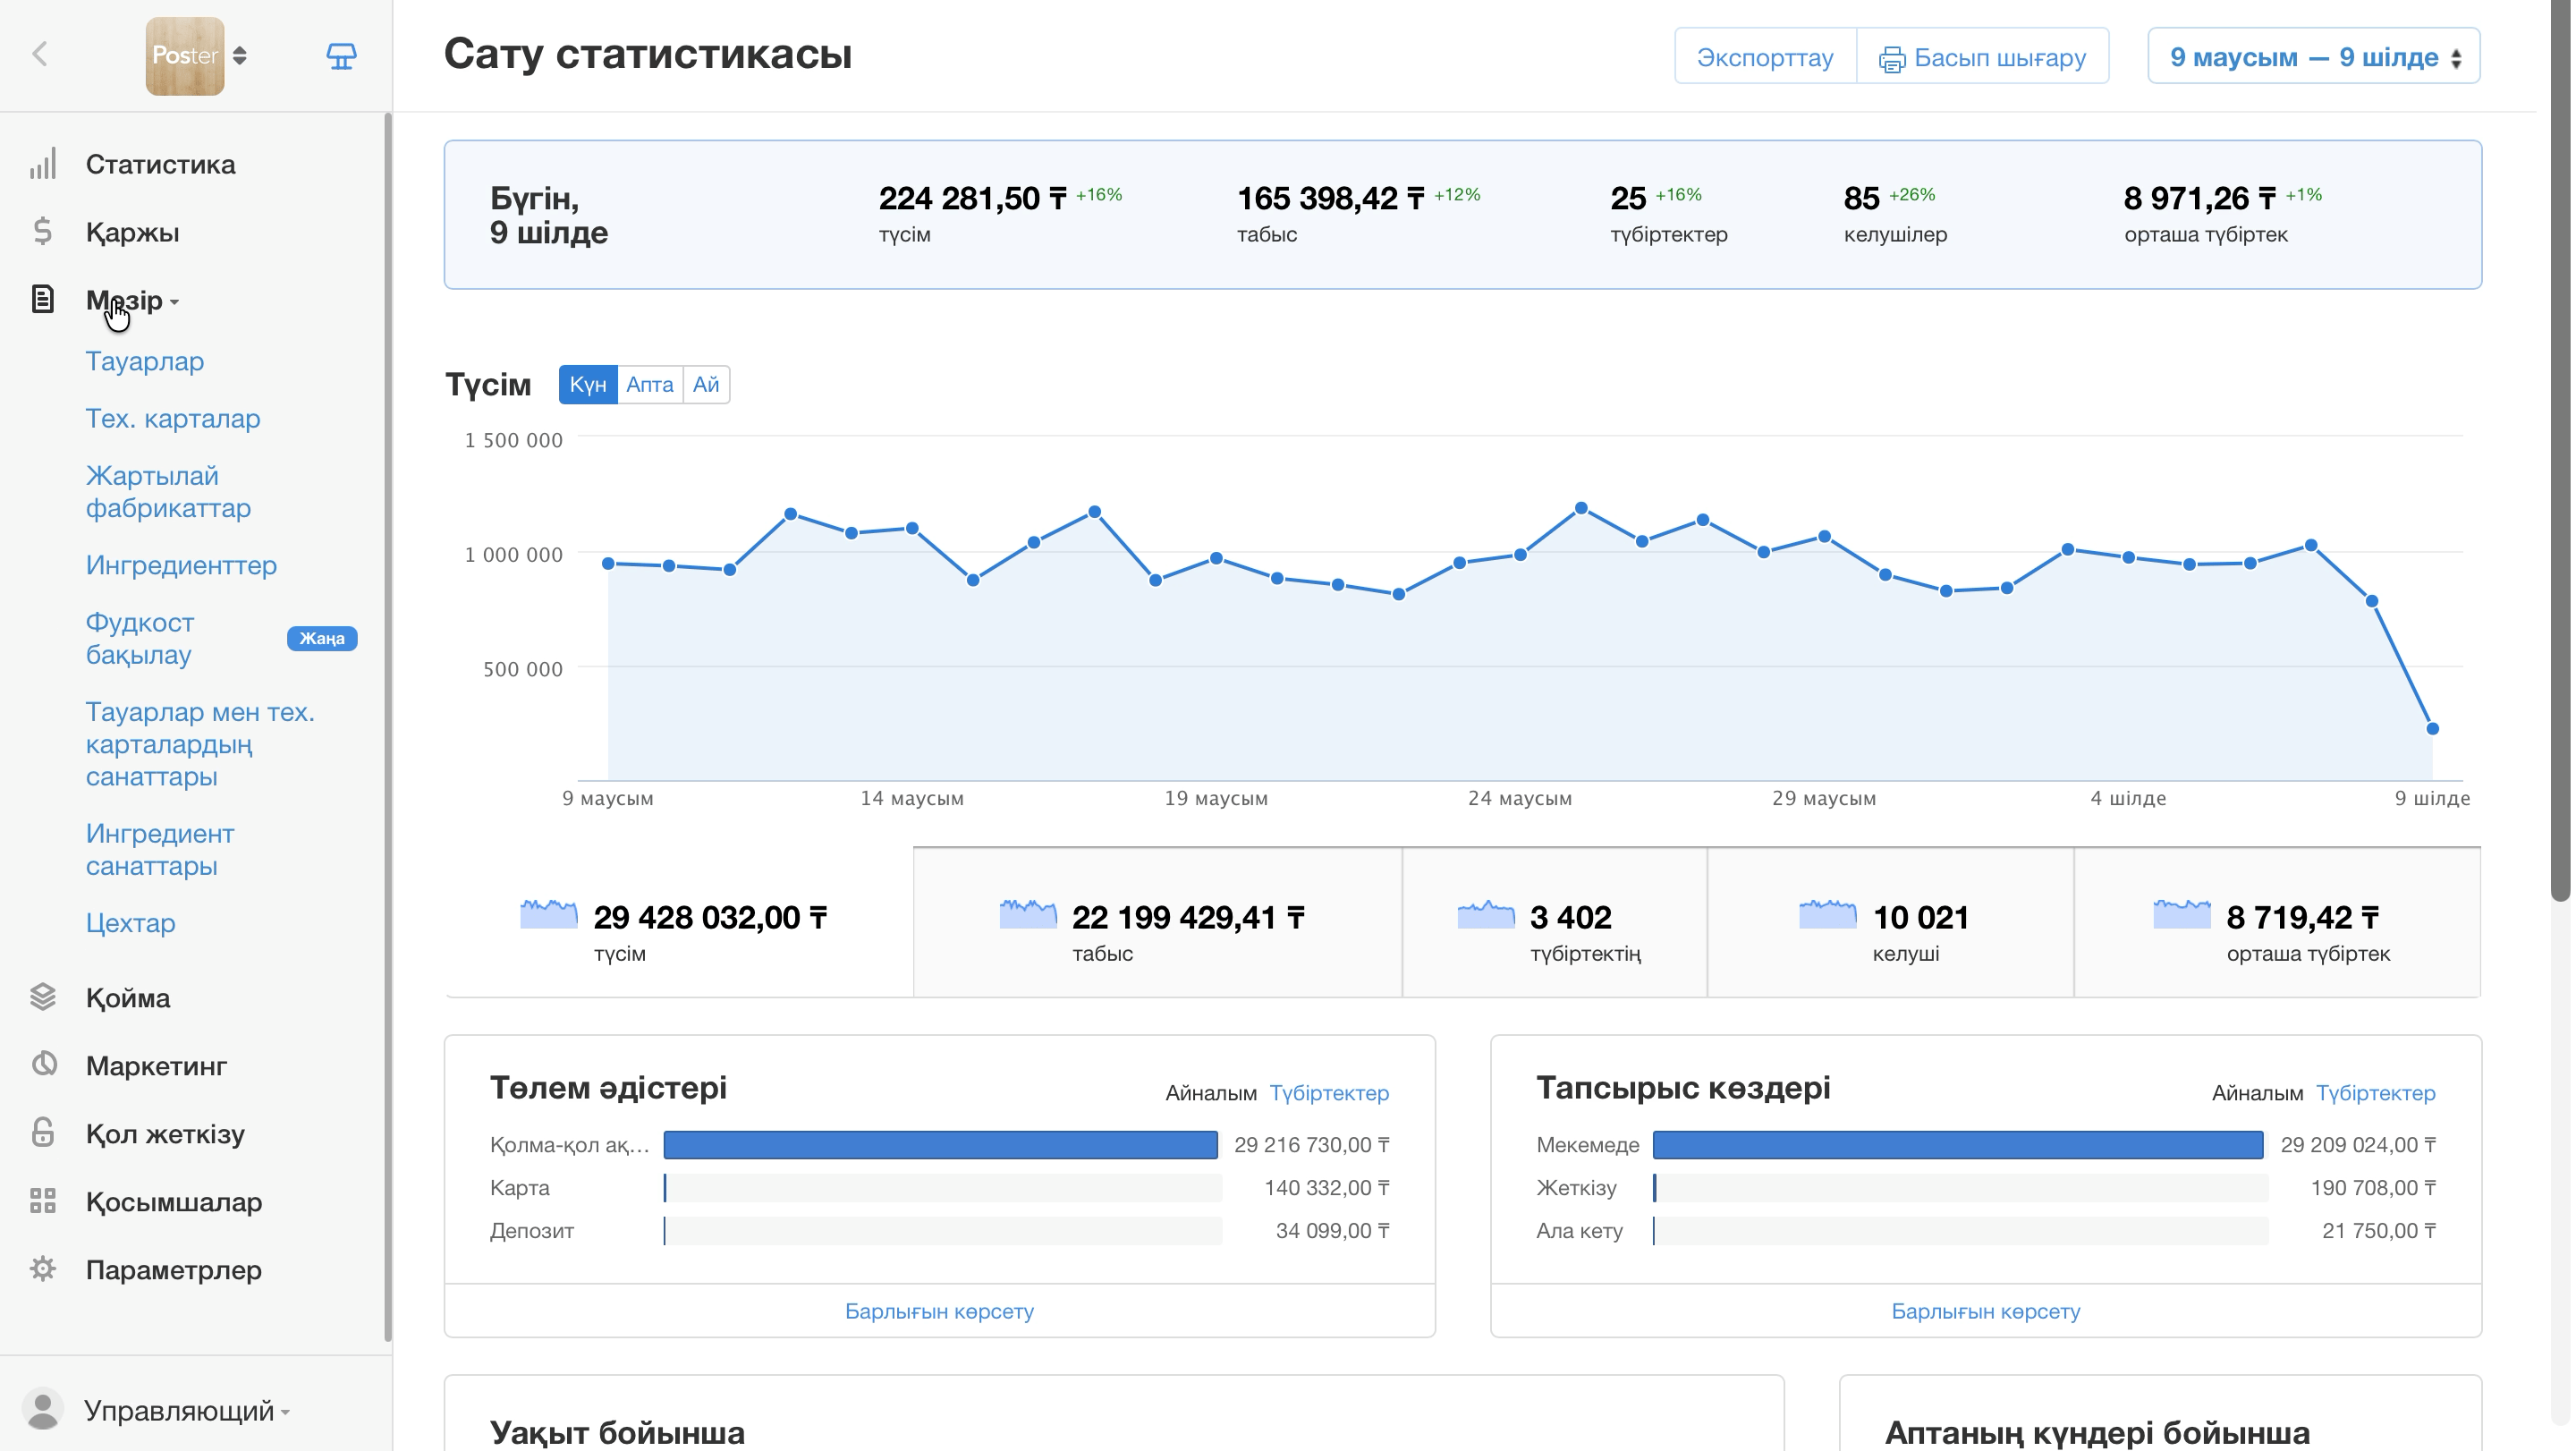2576x1451 pixels.
Task: Open Жартылай фабрикаттар submenu link
Action: click(x=168, y=492)
